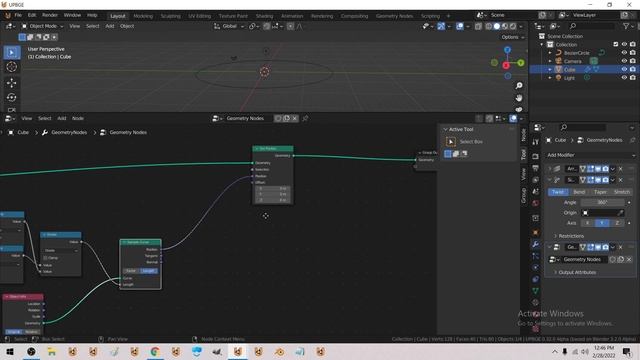Click the zoom magnifier icon in viewport
This screenshot has width=640, height=360.
[519, 86]
